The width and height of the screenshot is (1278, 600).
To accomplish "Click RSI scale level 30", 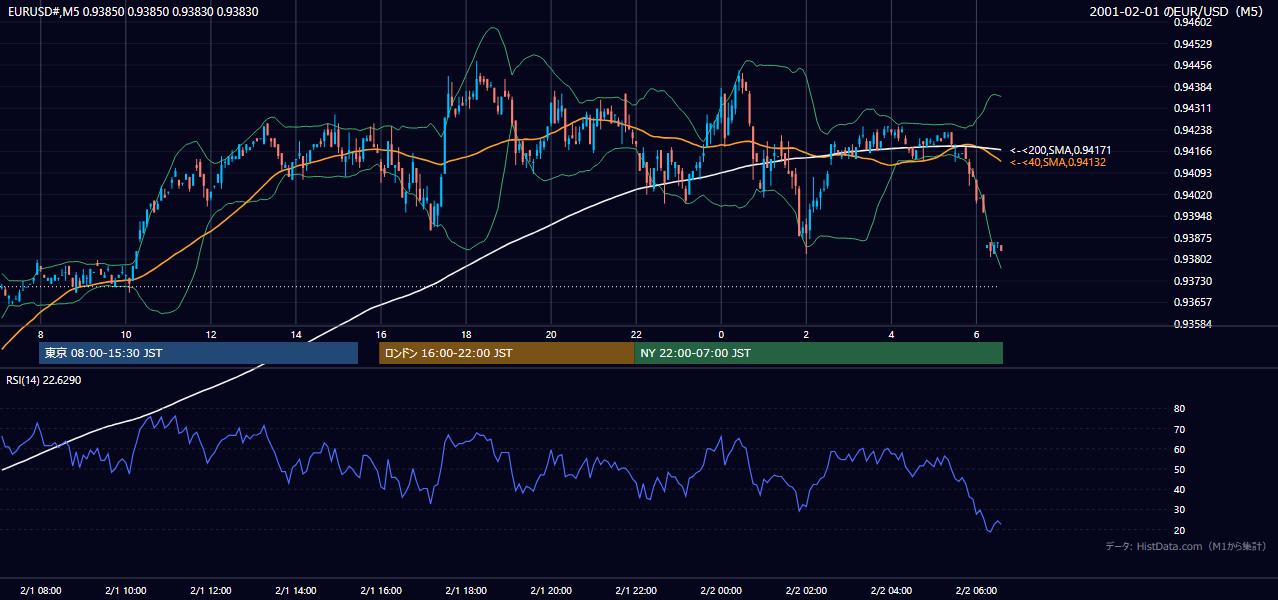I will [x=1179, y=510].
